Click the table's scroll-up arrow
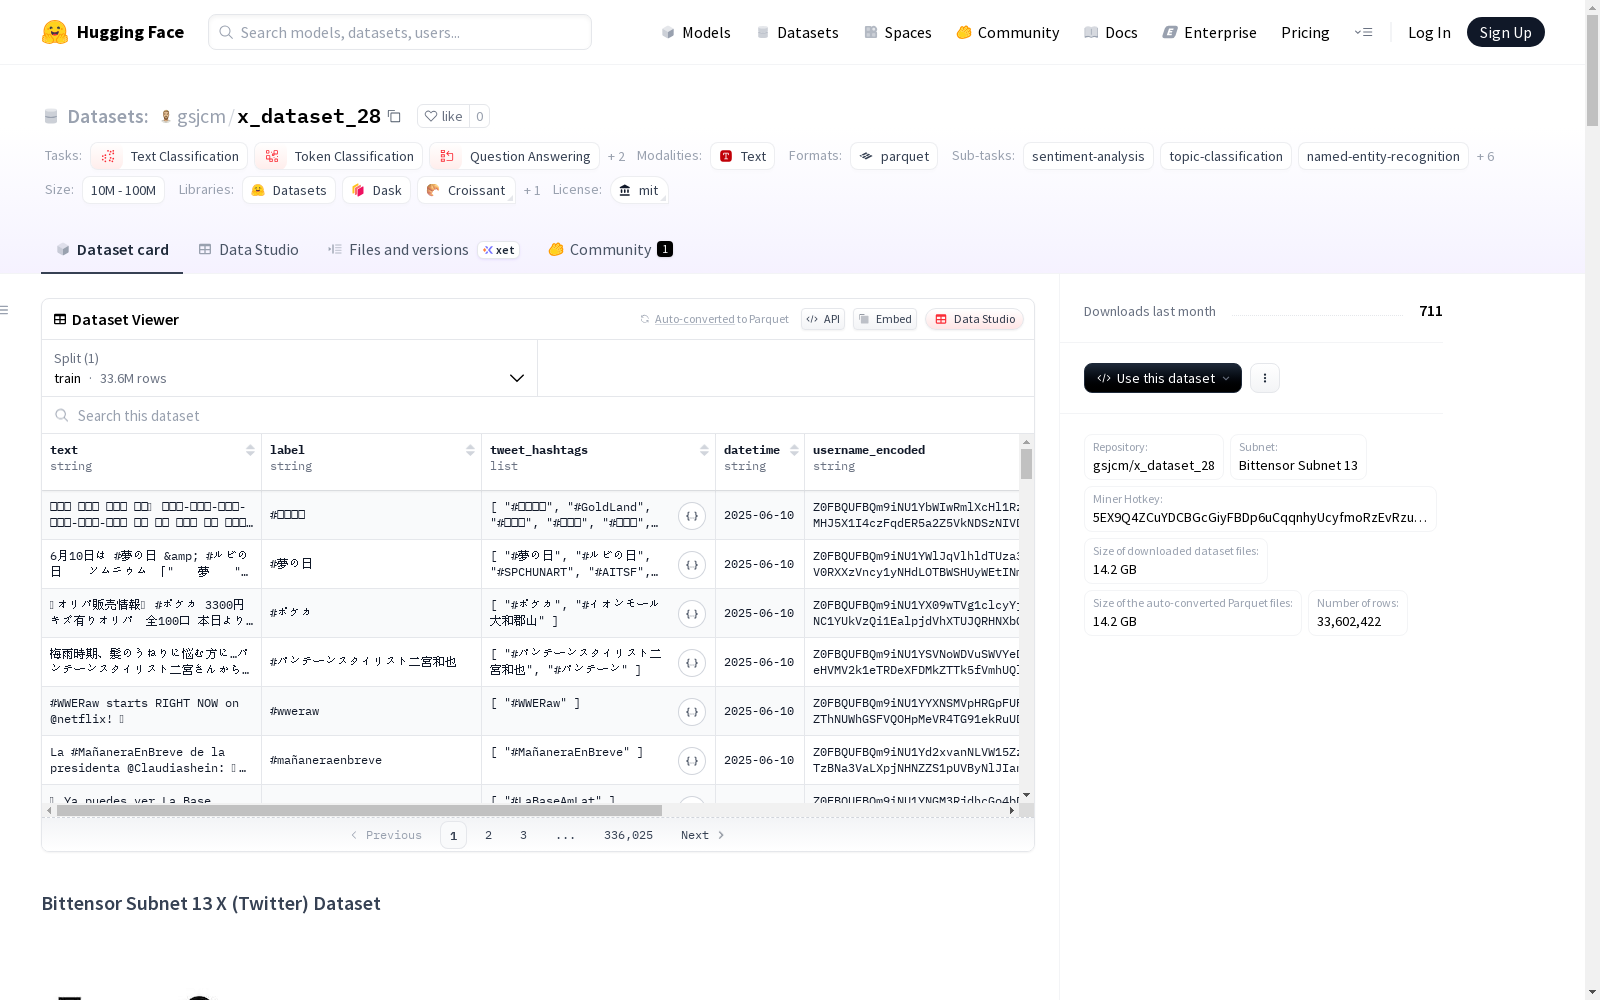 click(x=1026, y=441)
